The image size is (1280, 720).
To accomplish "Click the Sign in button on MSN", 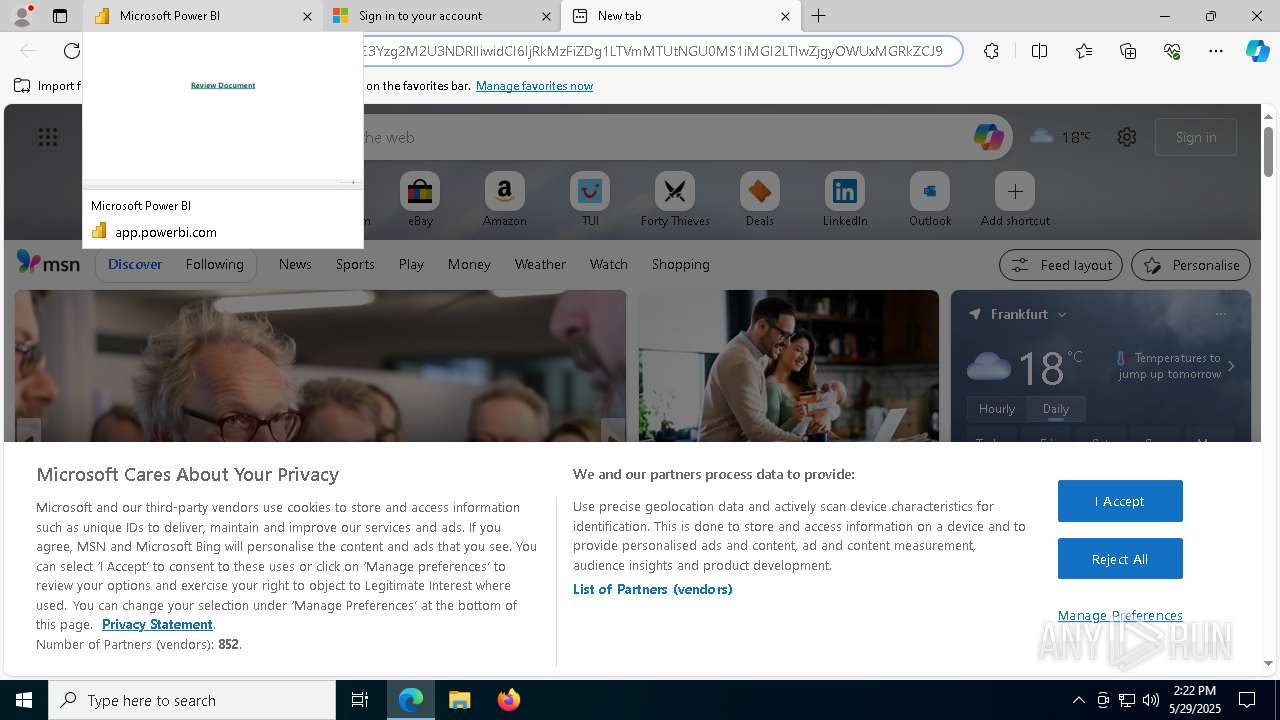I will point(1196,137).
